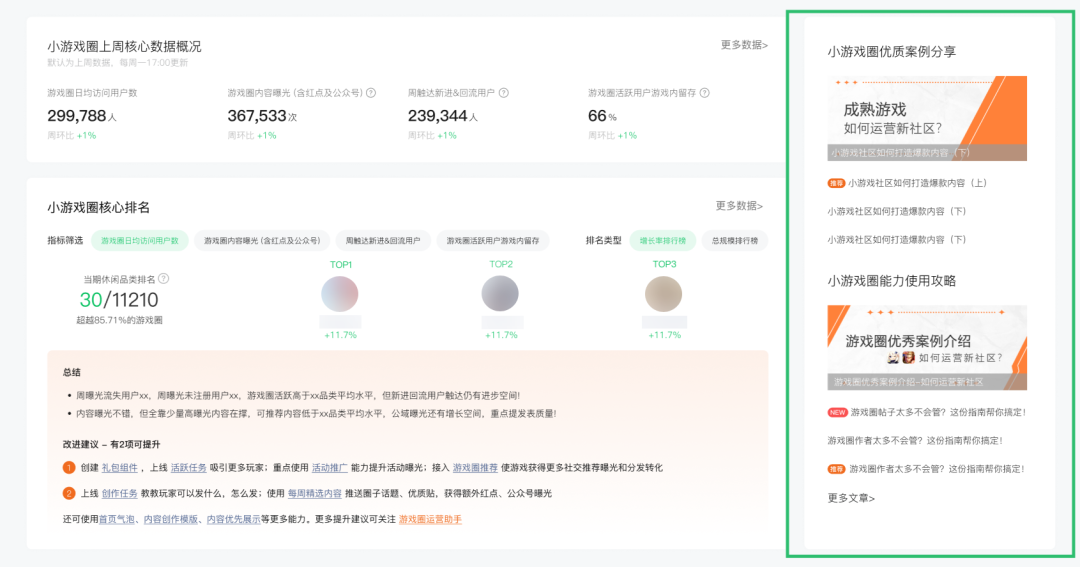The width and height of the screenshot is (1080, 567).
Task: Open the TOP2 game avatar
Action: (500, 294)
